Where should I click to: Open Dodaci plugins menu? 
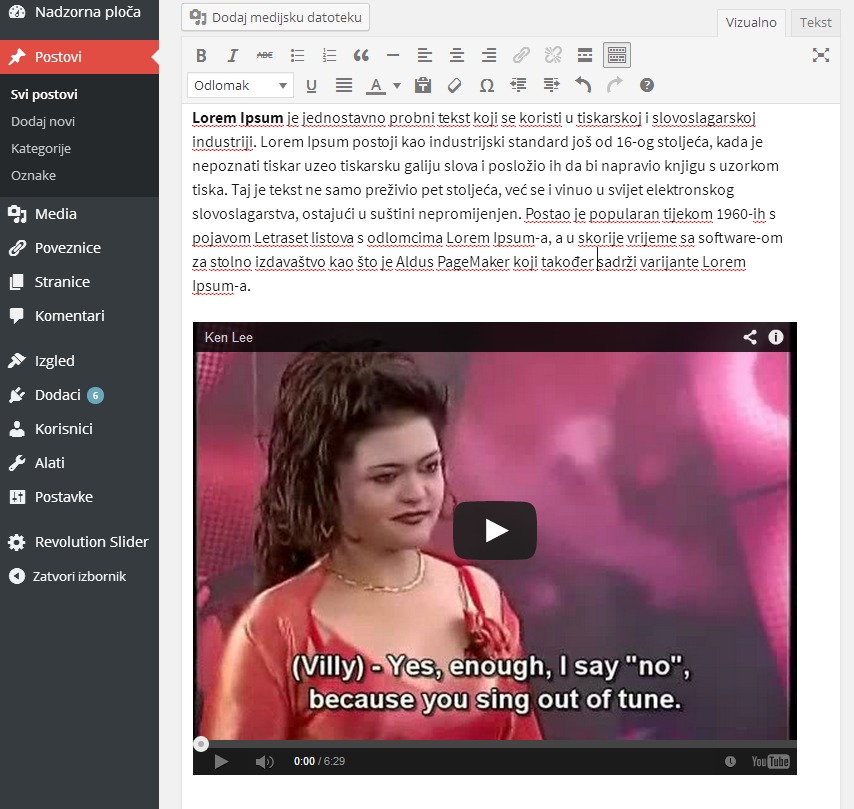80,395
